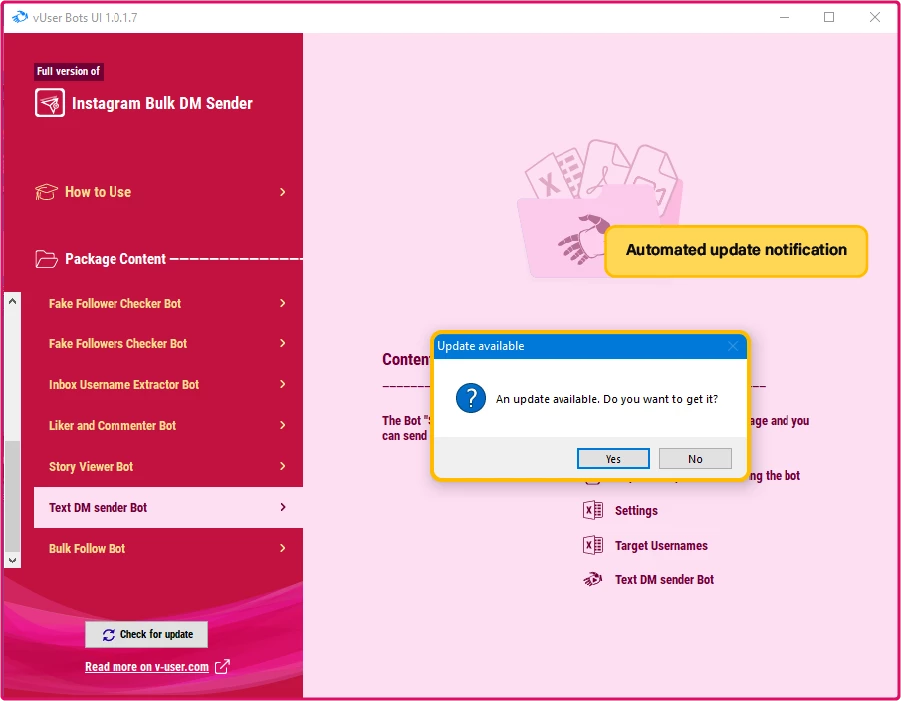The image size is (901, 701).
Task: Expand chevron for Story Viewer Bot
Action: [282, 466]
